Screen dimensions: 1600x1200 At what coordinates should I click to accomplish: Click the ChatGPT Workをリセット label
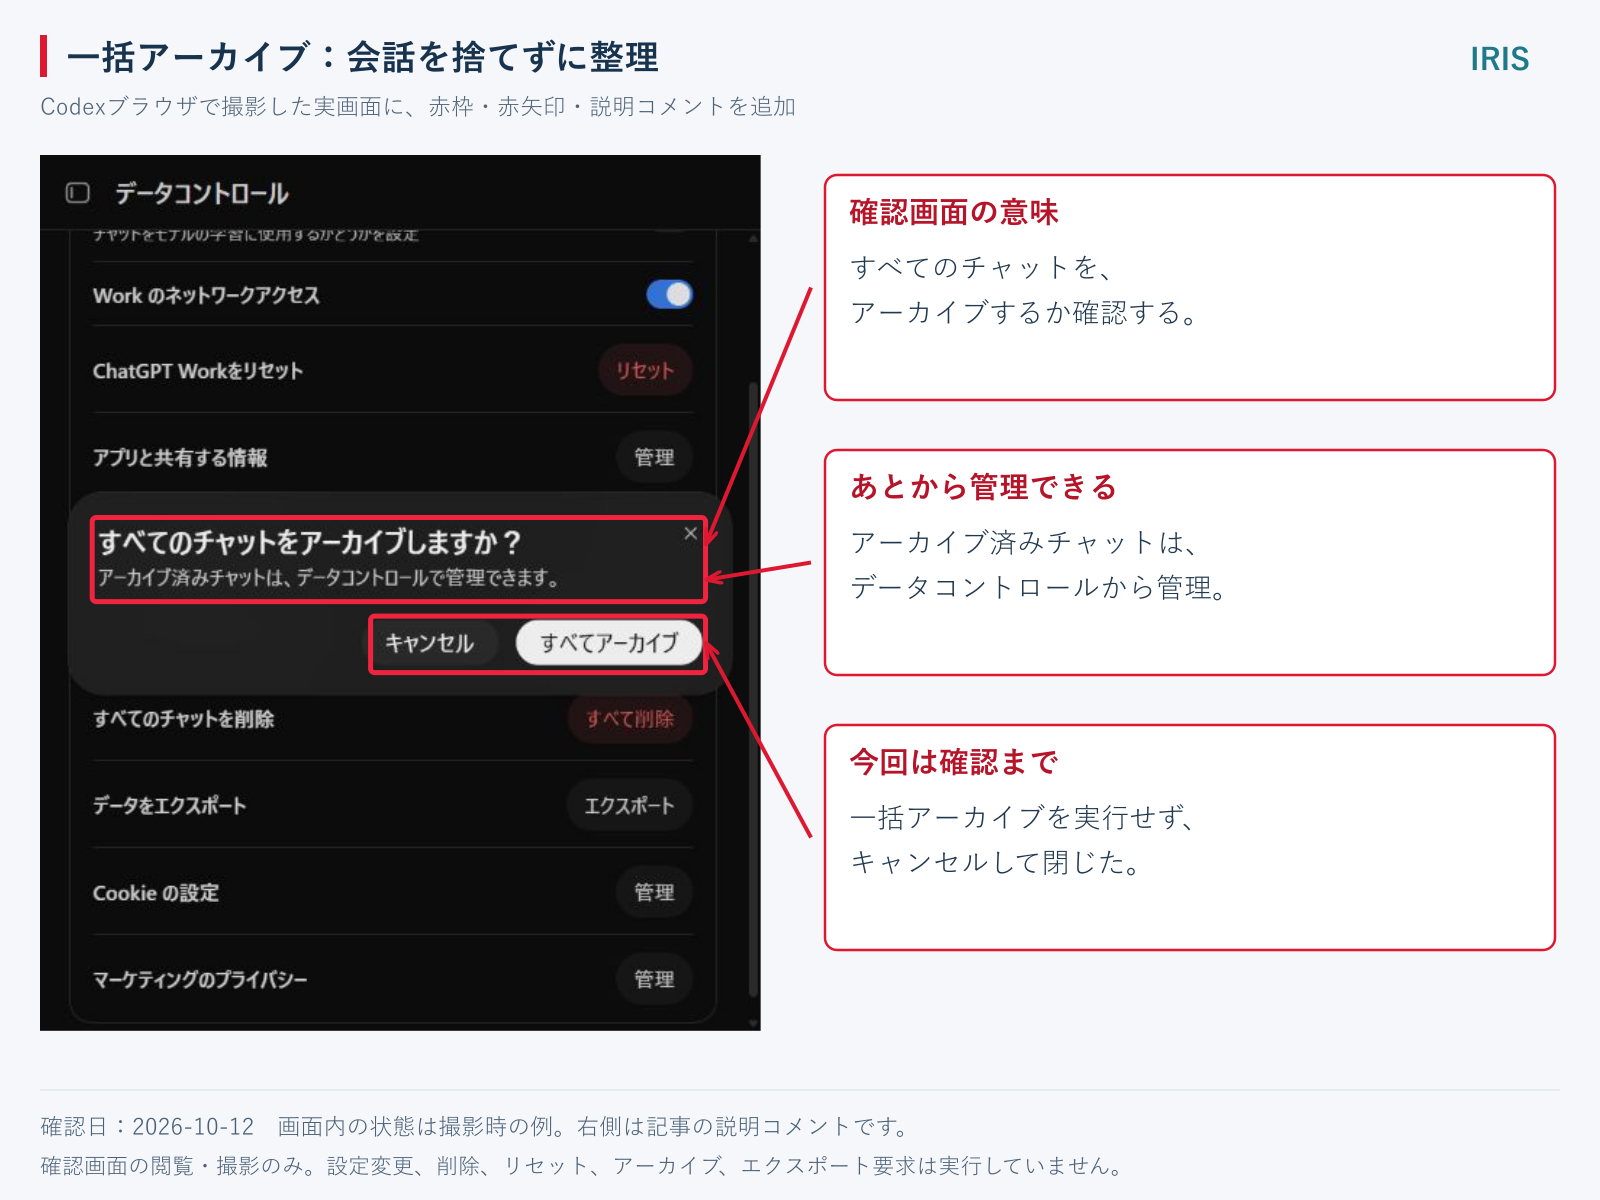pyautogui.click(x=198, y=371)
